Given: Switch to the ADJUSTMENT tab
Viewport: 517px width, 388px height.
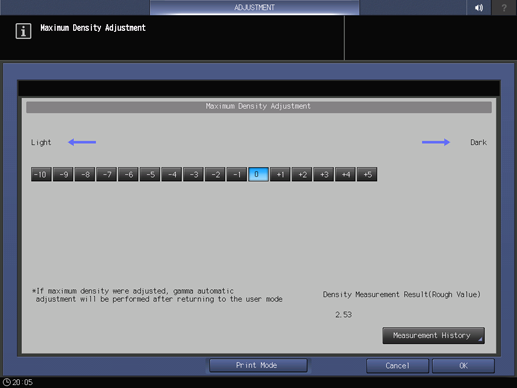Looking at the screenshot, I should [254, 7].
